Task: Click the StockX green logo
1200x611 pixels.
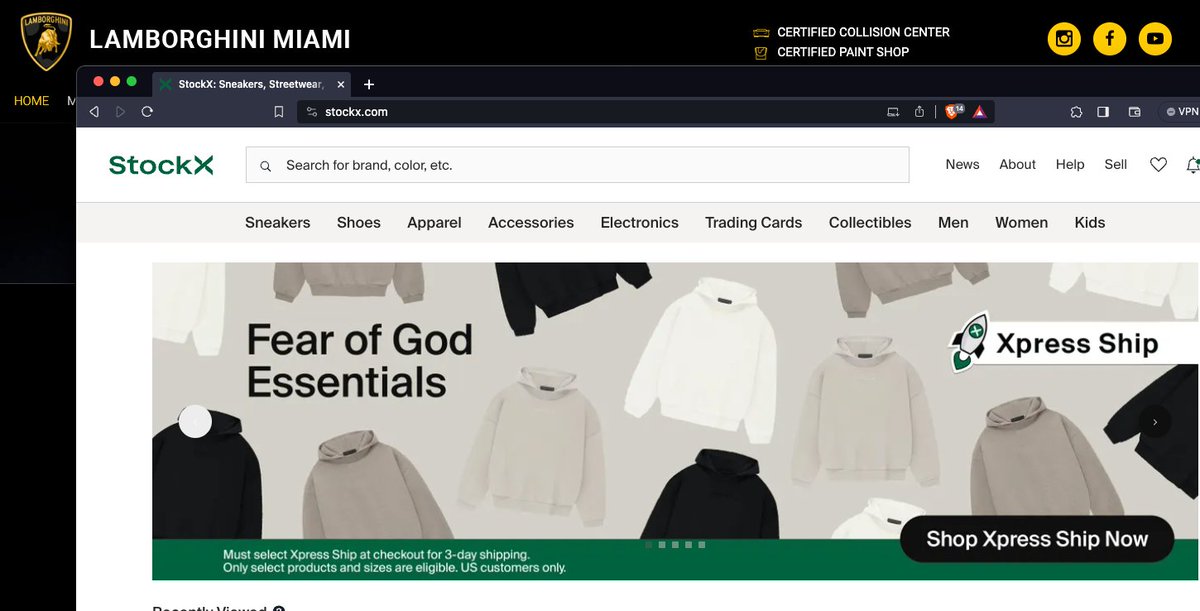Action: point(161,165)
